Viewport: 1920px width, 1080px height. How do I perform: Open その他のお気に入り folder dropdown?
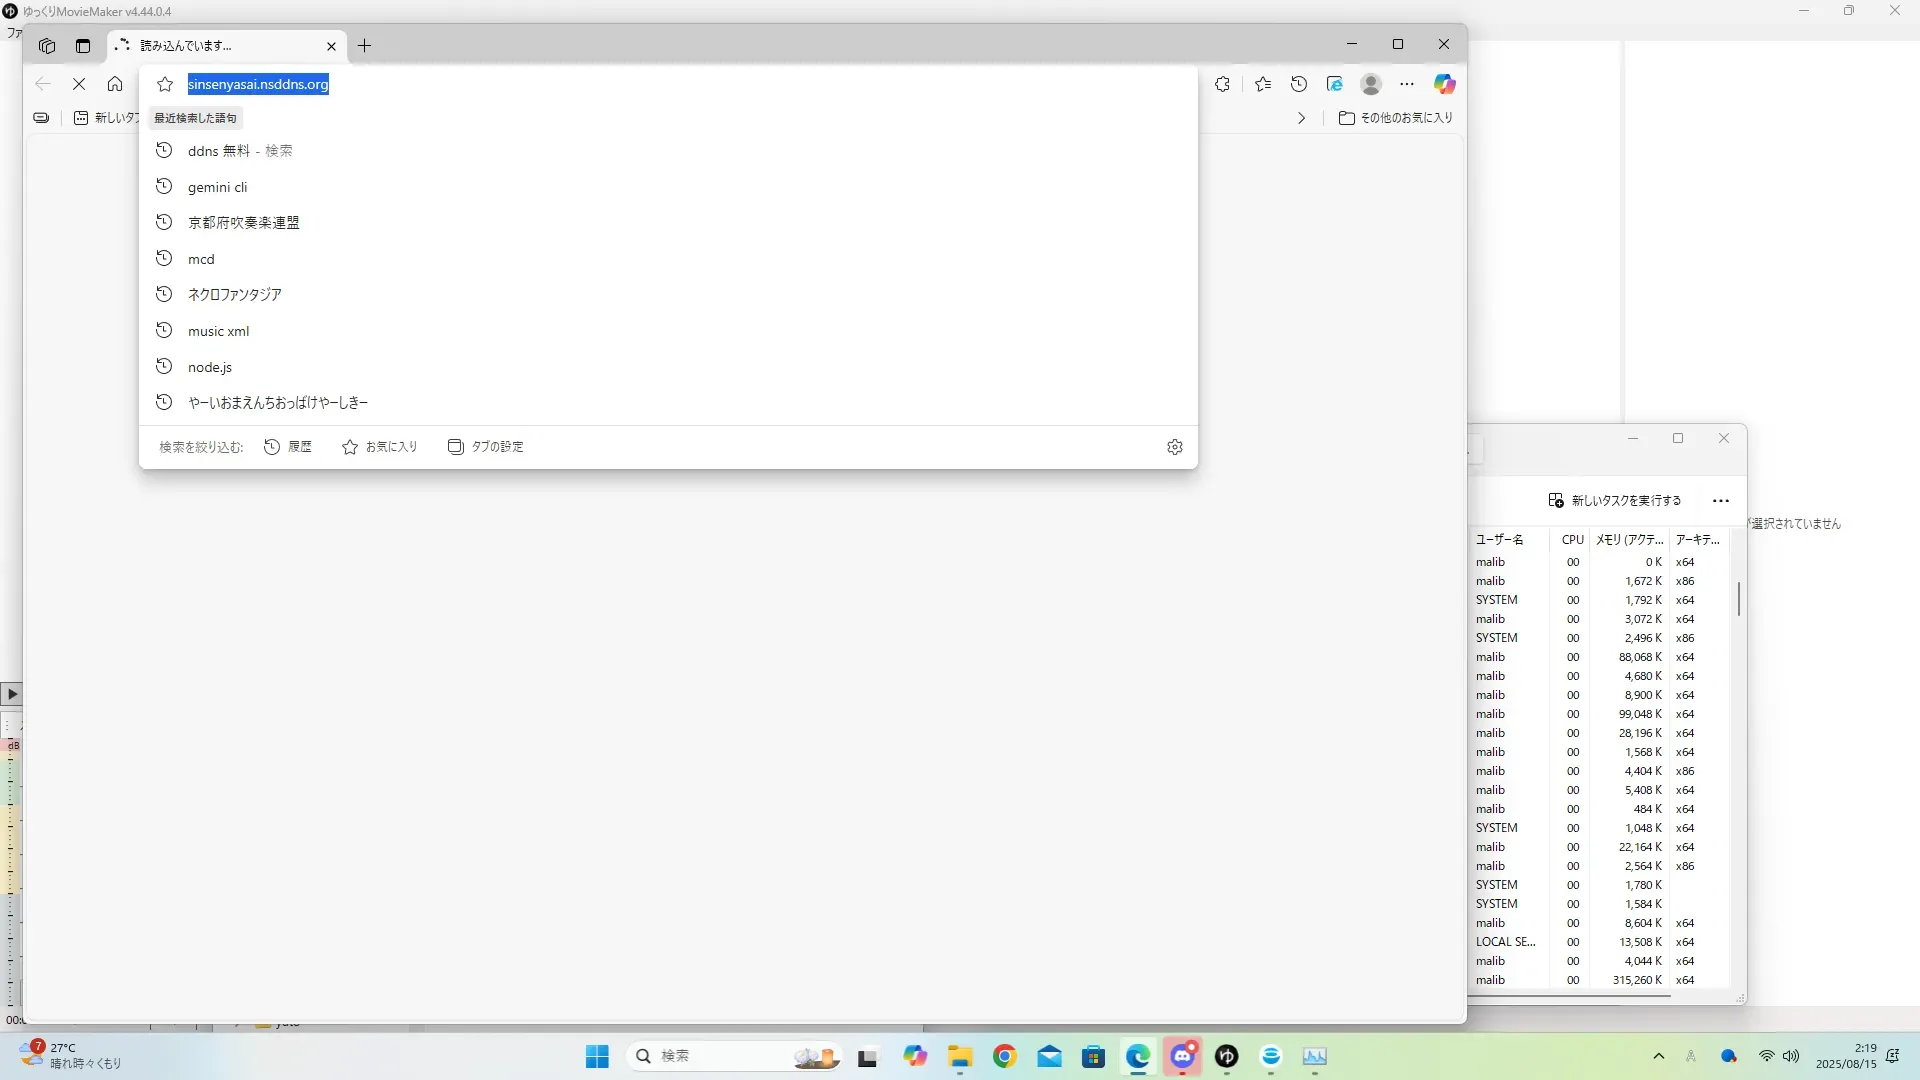(x=1396, y=118)
